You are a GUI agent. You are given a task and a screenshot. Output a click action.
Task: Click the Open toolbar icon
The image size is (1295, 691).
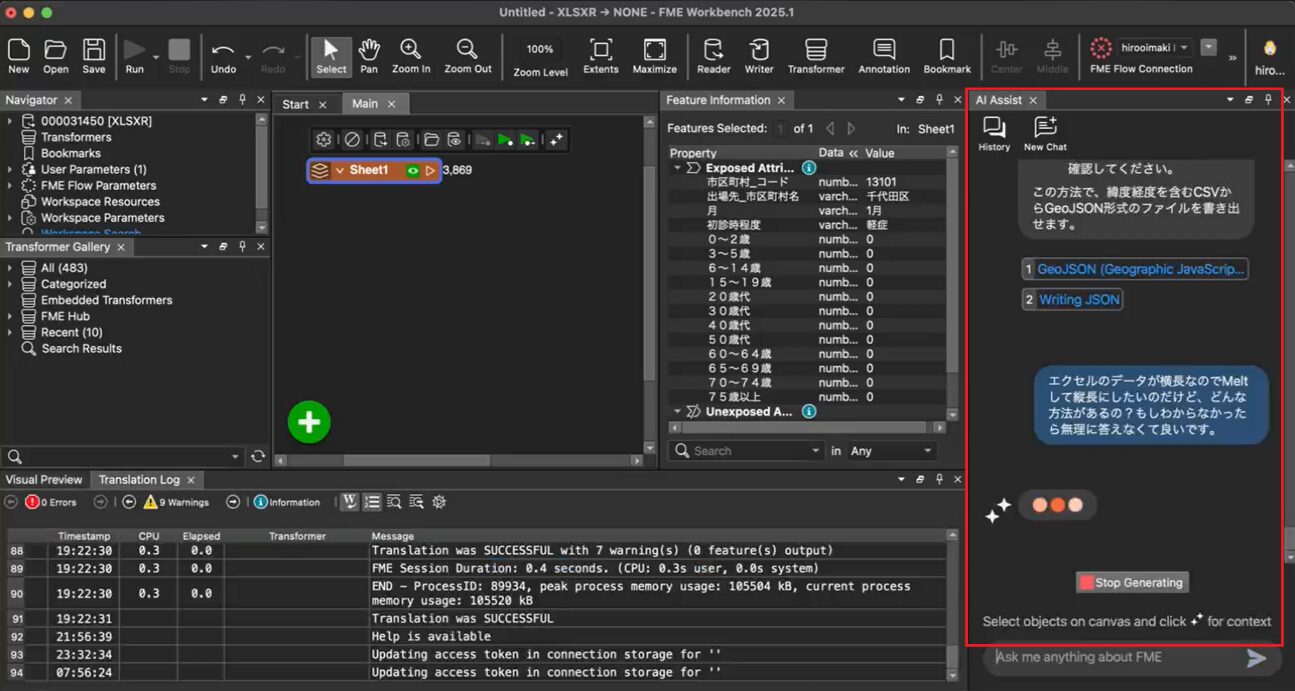click(x=56, y=56)
